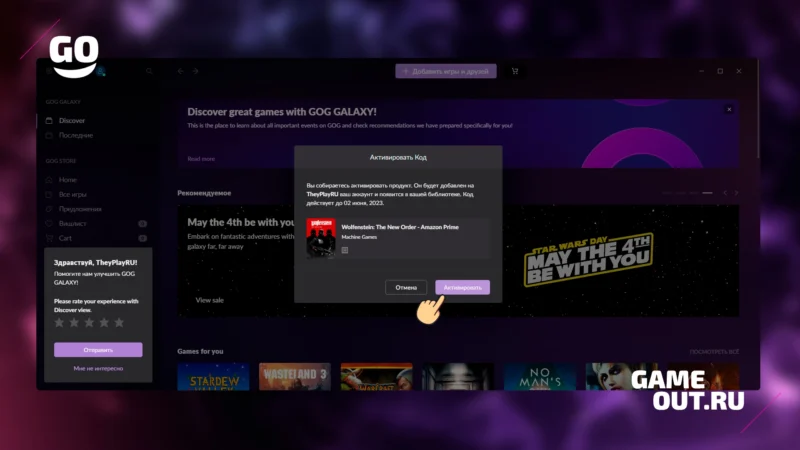800x450 pixels.
Task: Click the Windows platform icon under Machine Games
Action: pos(345,250)
